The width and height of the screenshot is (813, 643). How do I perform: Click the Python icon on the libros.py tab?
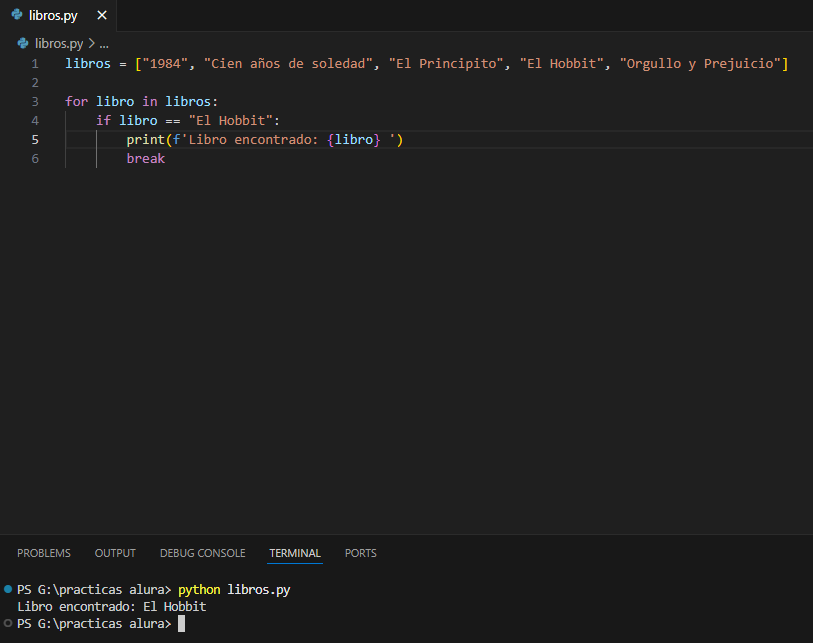pyautogui.click(x=17, y=16)
